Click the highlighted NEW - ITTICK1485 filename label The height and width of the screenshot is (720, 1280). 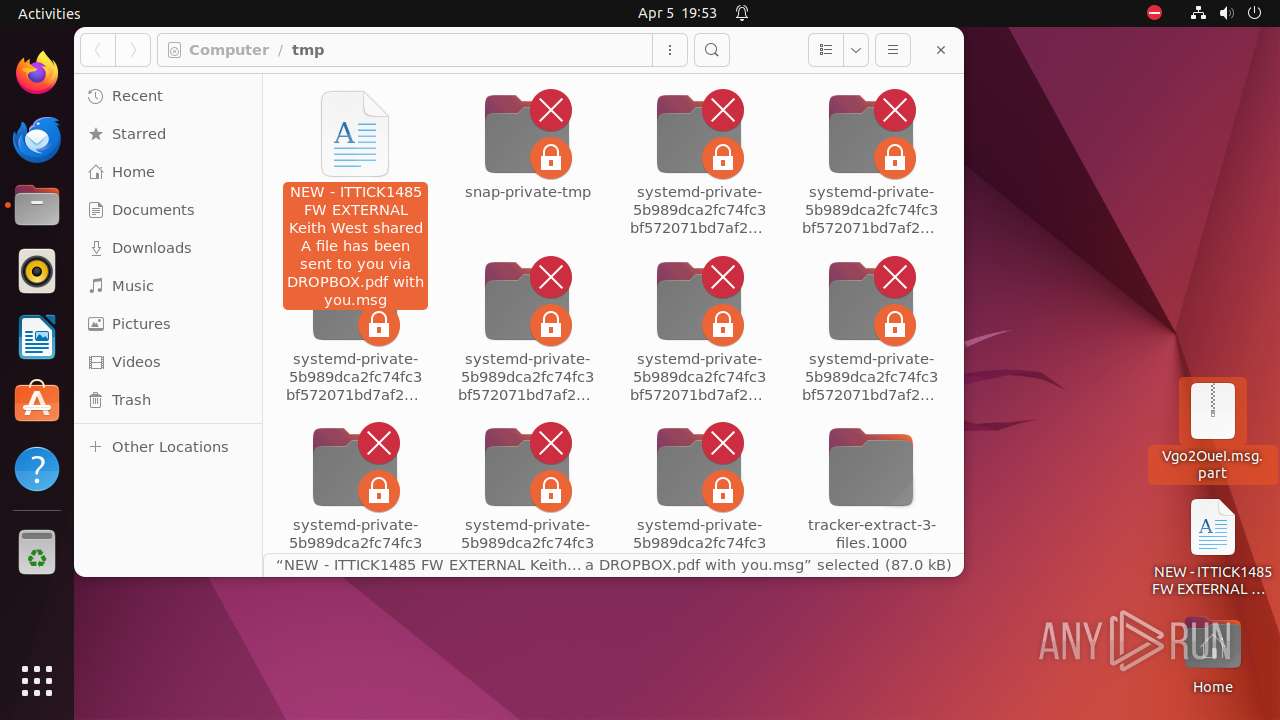pos(355,246)
